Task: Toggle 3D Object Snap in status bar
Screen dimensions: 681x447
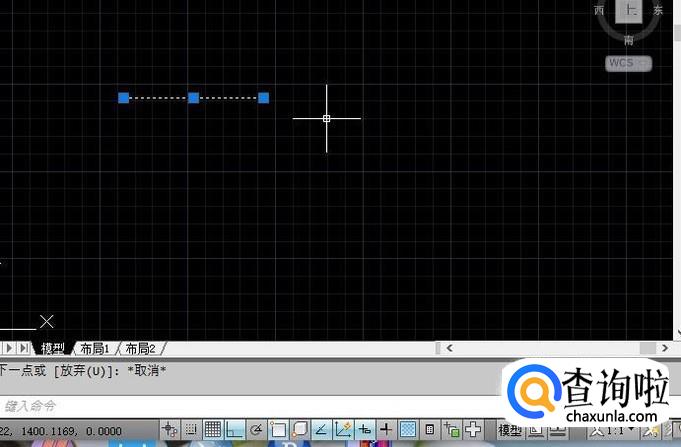Action: (x=300, y=430)
